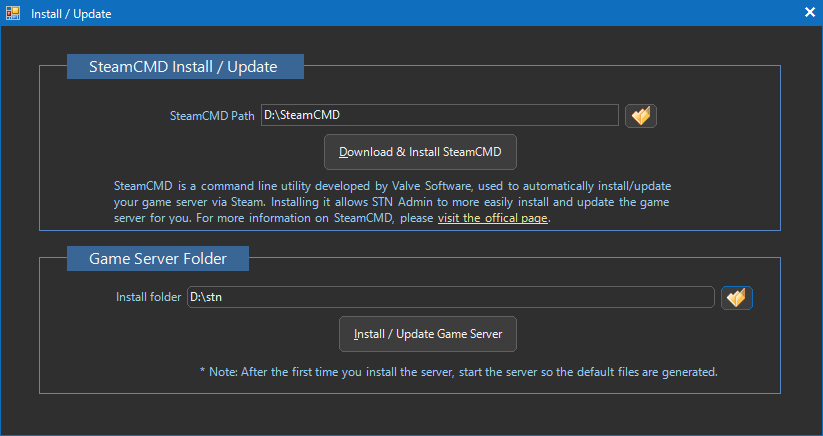Click blank space left of Download button
Screen dimensions: 823x436
pos(200,152)
